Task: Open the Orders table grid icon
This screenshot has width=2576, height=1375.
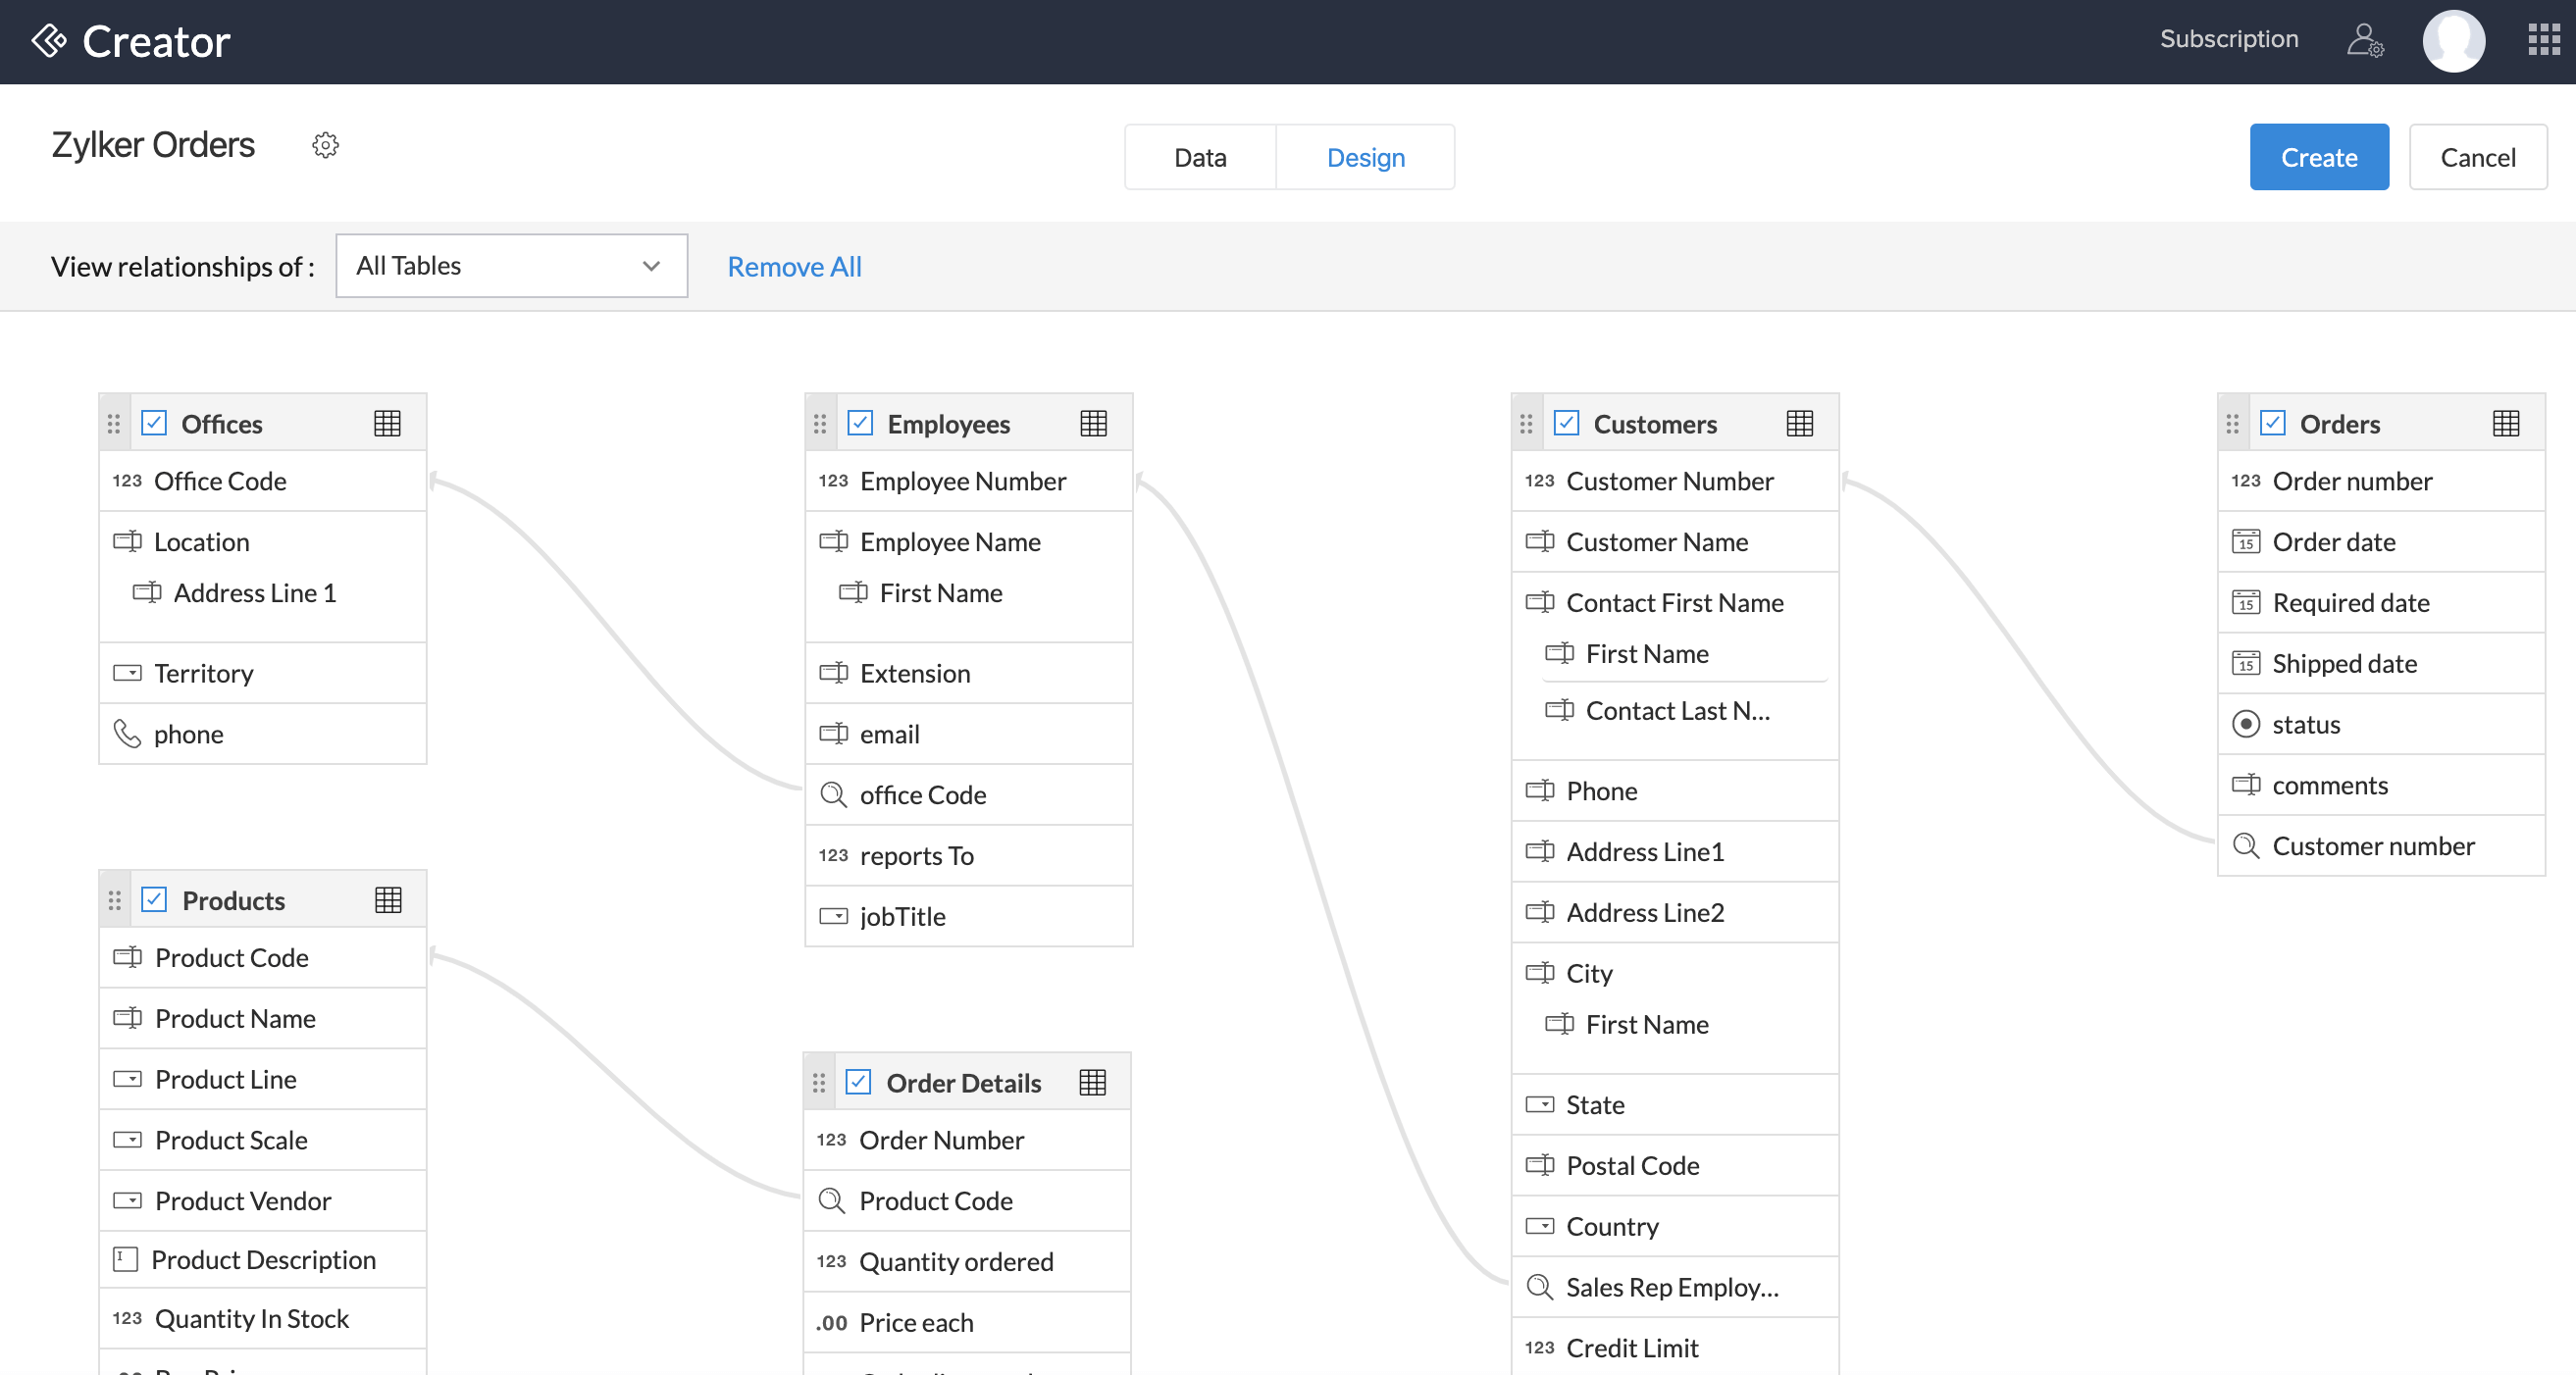Action: tap(2505, 423)
